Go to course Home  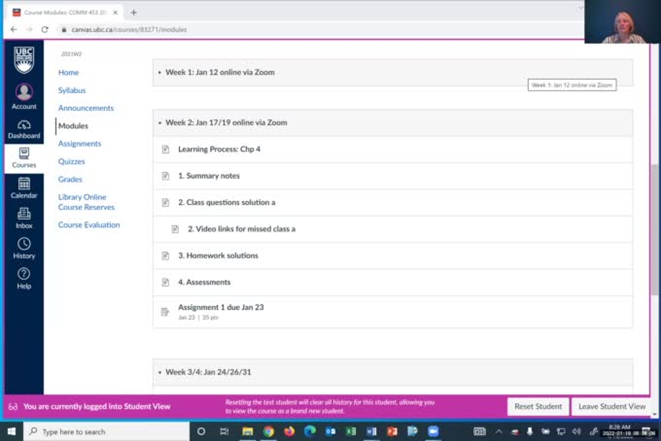68,73
